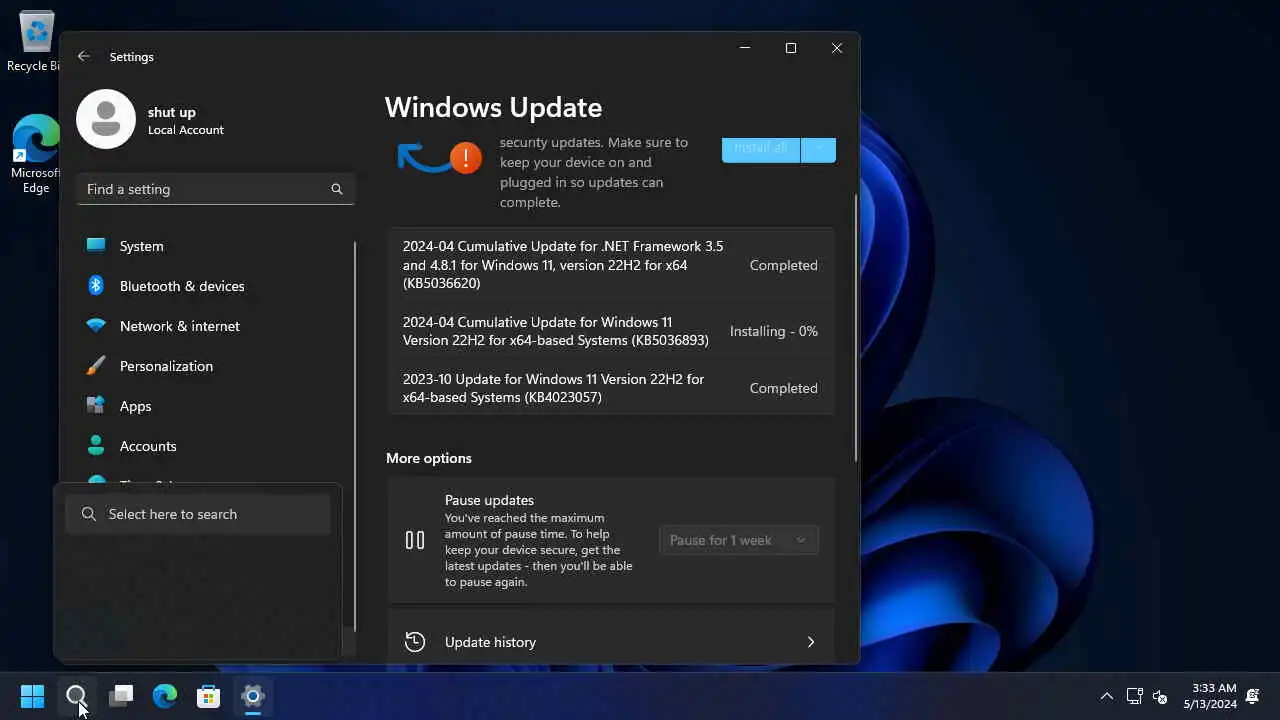The height and width of the screenshot is (720, 1280).
Task: Click the Find a setting search box
Action: 216,189
